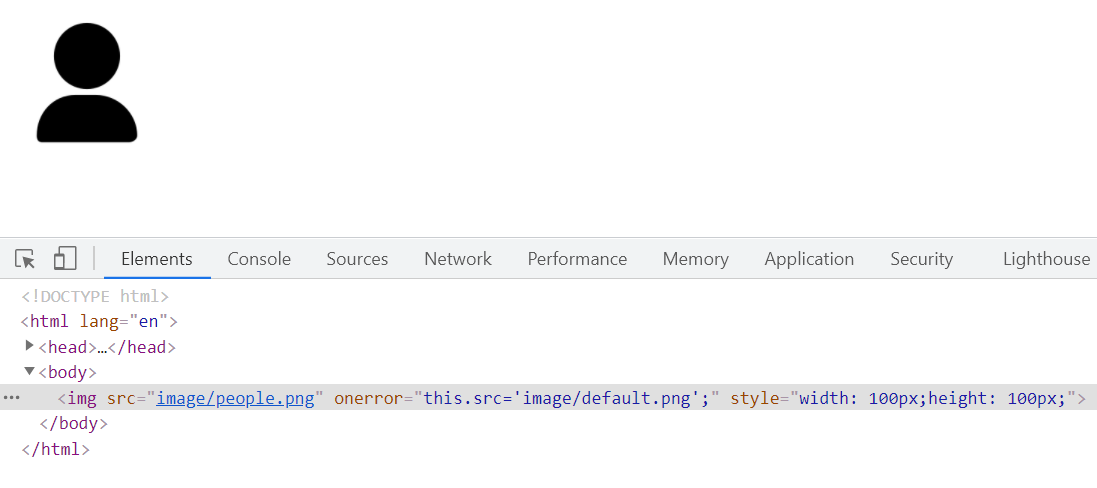Select the html lang="en" node

99,322
